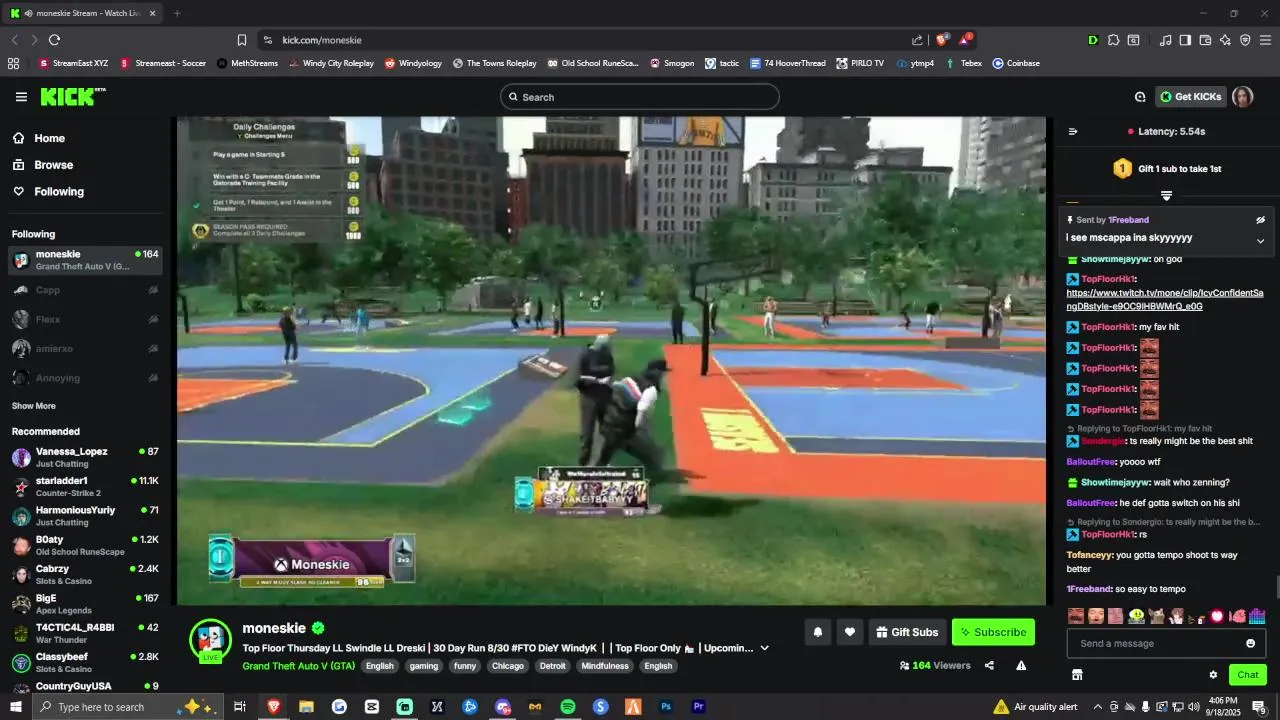1280x720 pixels.
Task: Click the moneskie channel avatar
Action: pyautogui.click(x=210, y=640)
